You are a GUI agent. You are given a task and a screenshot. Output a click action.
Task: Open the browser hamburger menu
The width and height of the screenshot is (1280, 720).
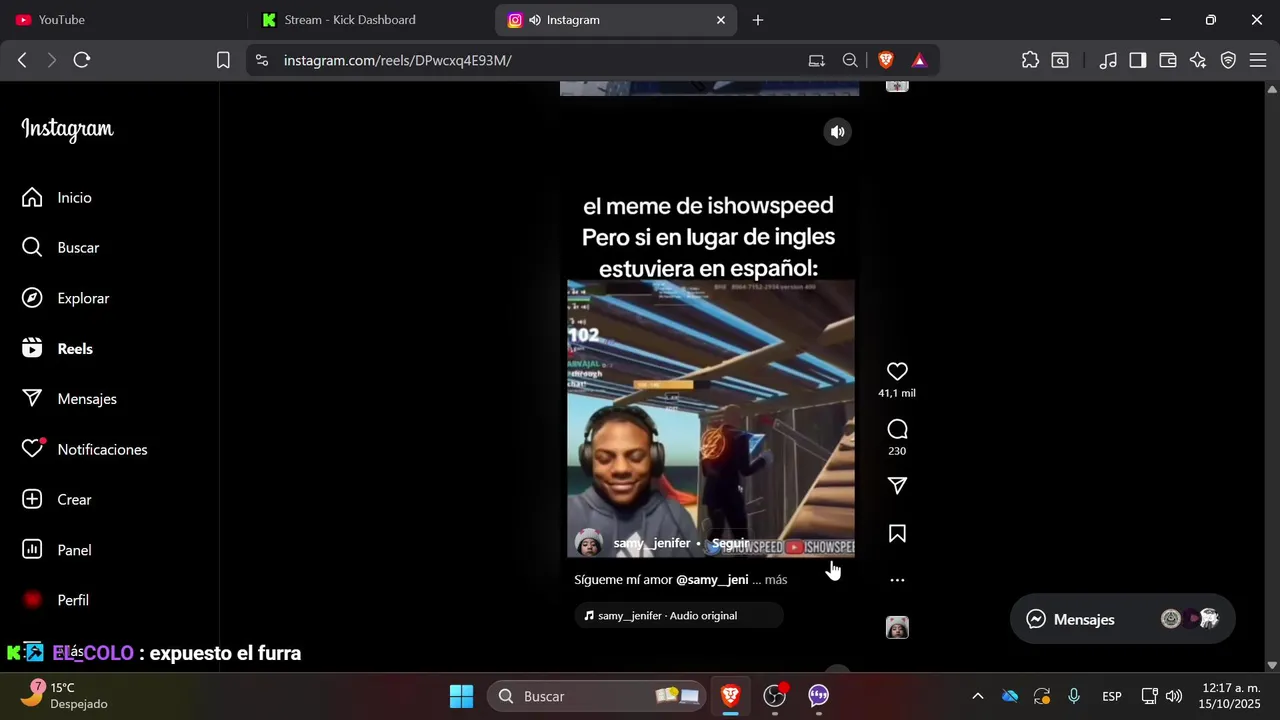1257,60
